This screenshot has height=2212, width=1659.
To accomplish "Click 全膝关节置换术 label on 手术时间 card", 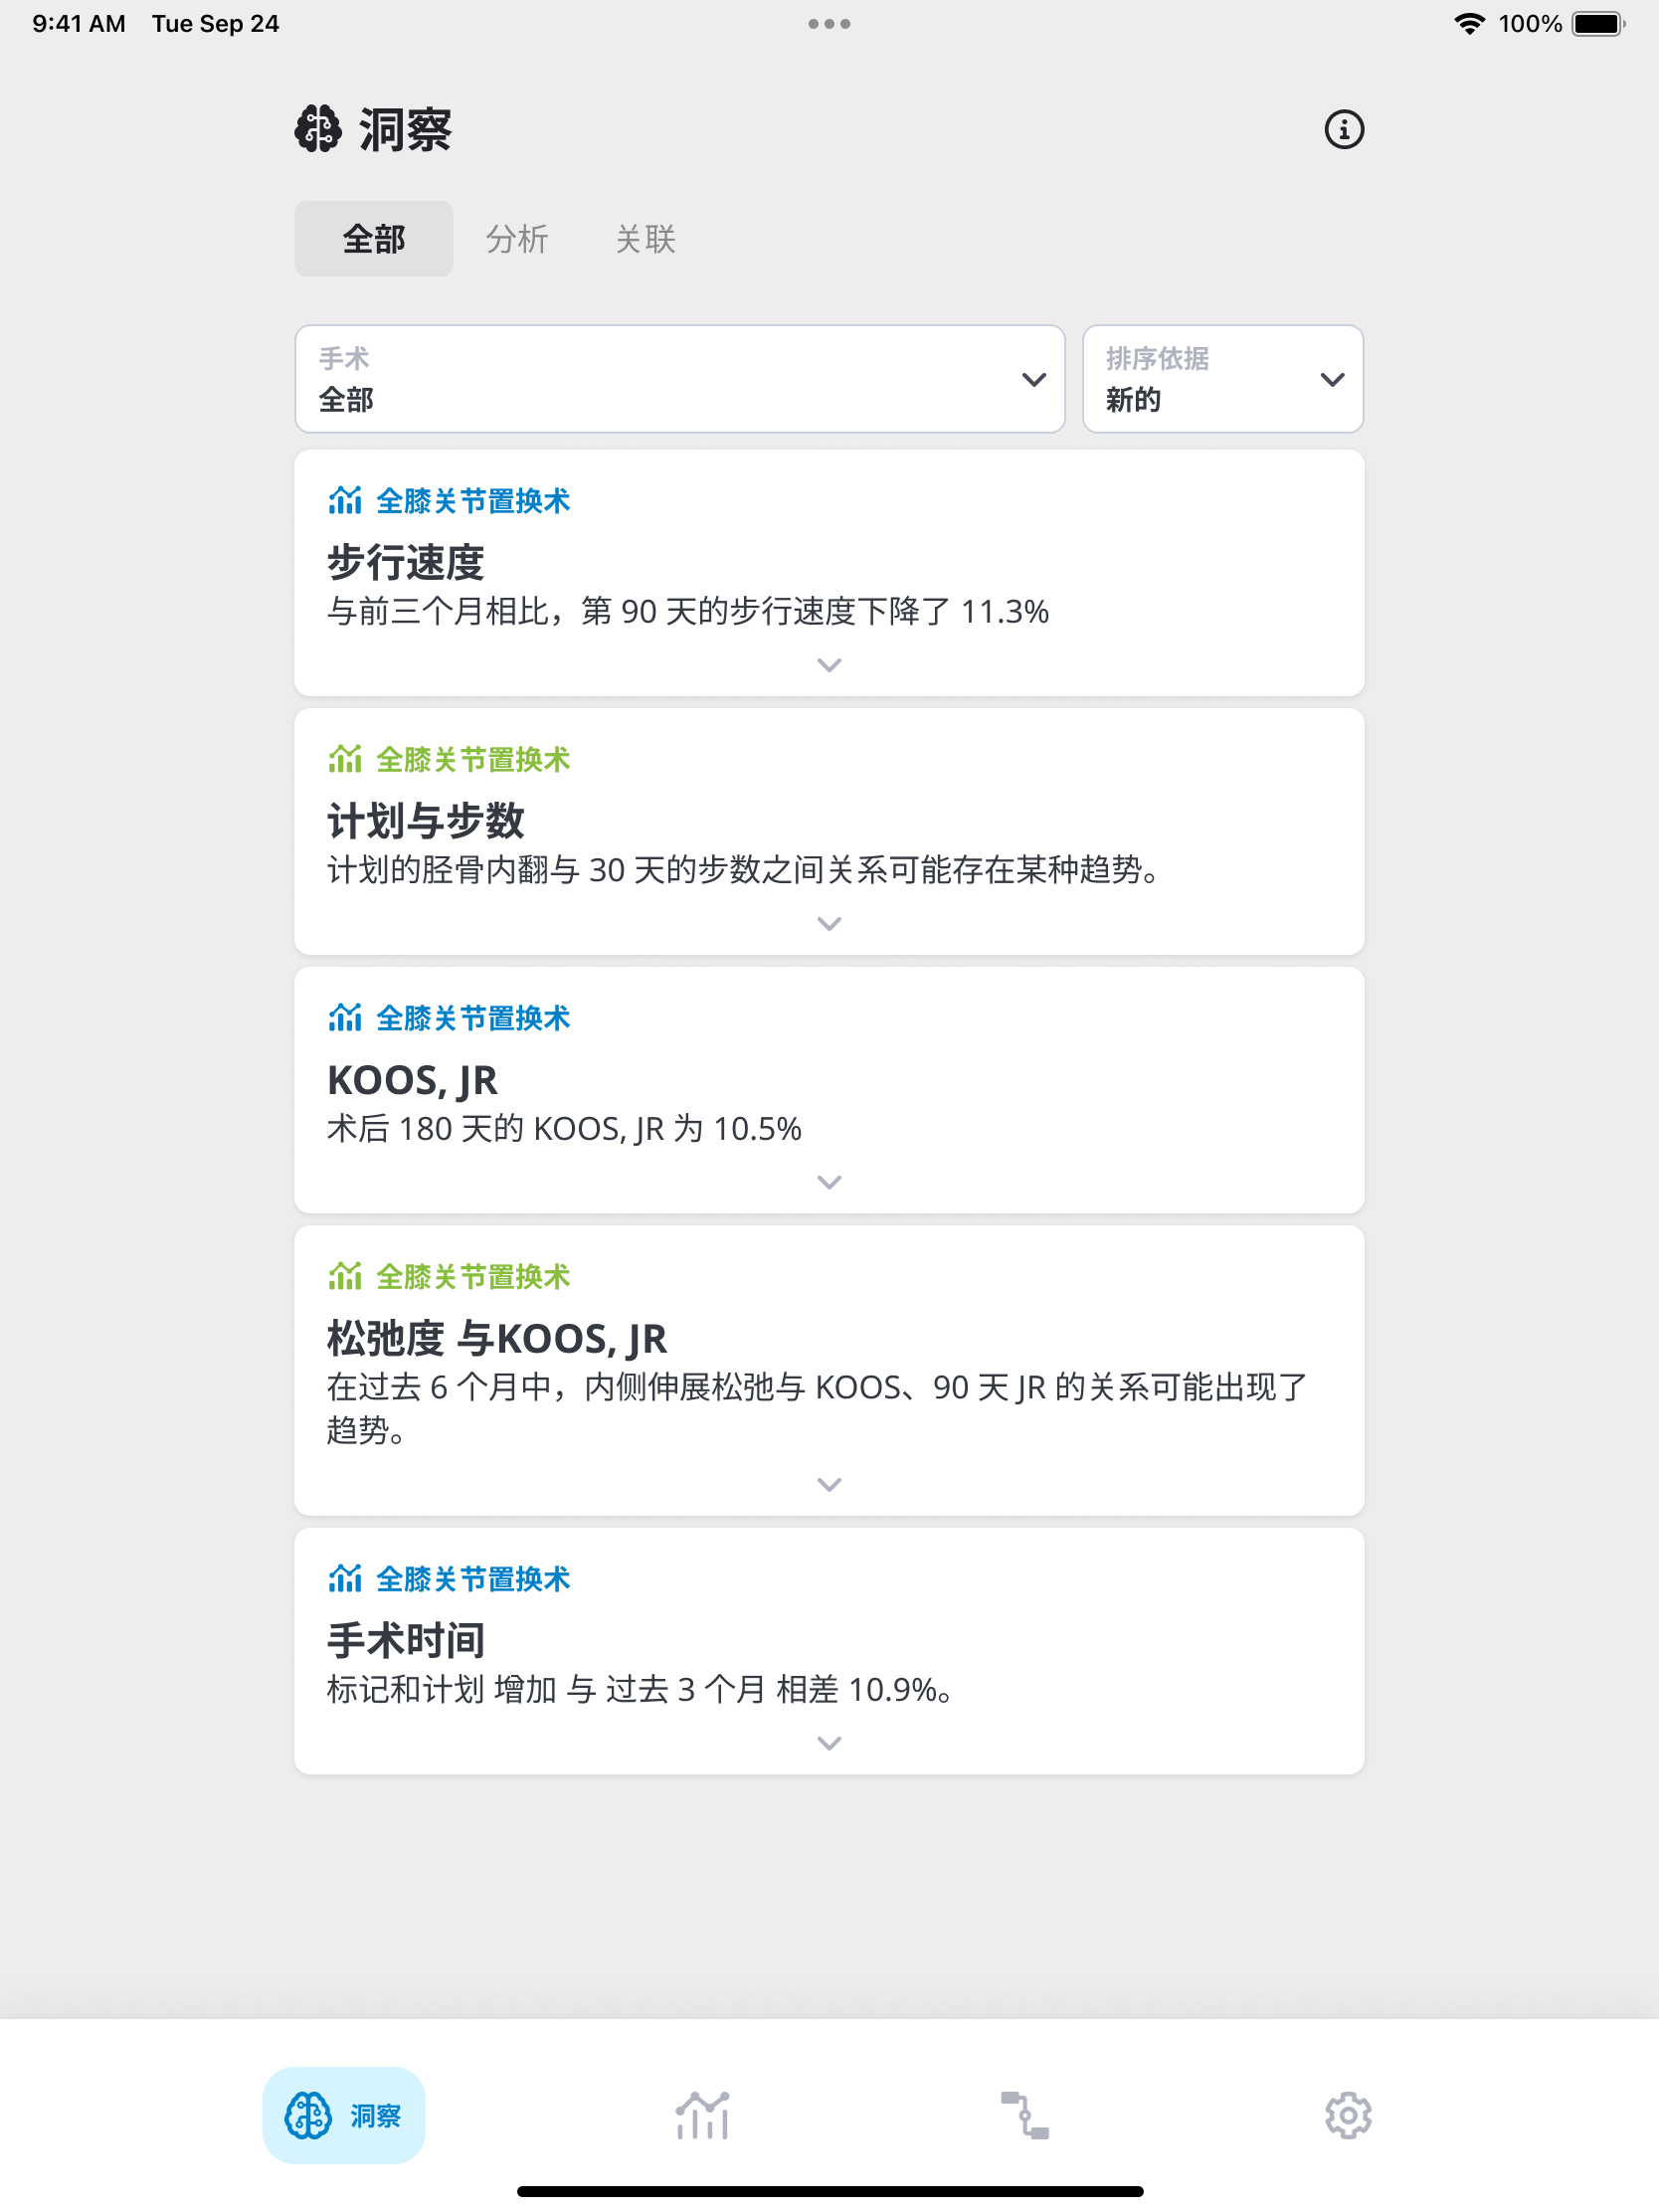I will pos(473,1580).
